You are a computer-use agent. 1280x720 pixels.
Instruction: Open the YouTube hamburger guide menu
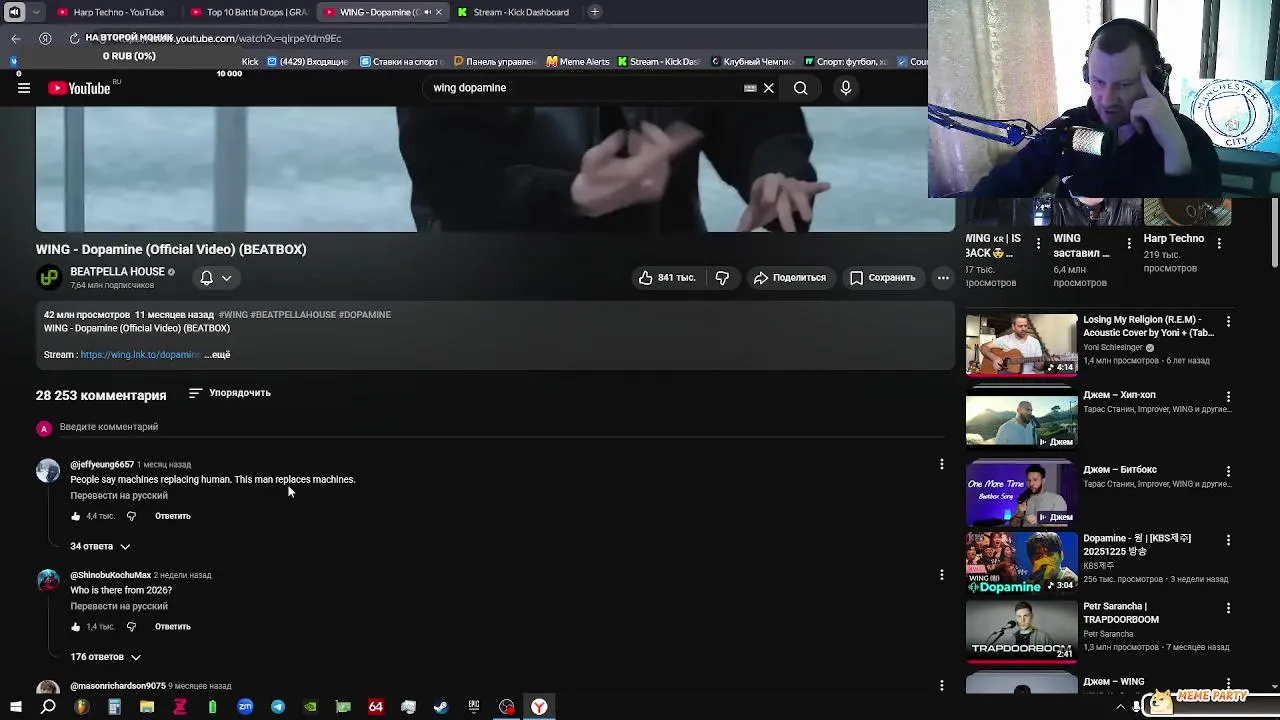(x=23, y=88)
